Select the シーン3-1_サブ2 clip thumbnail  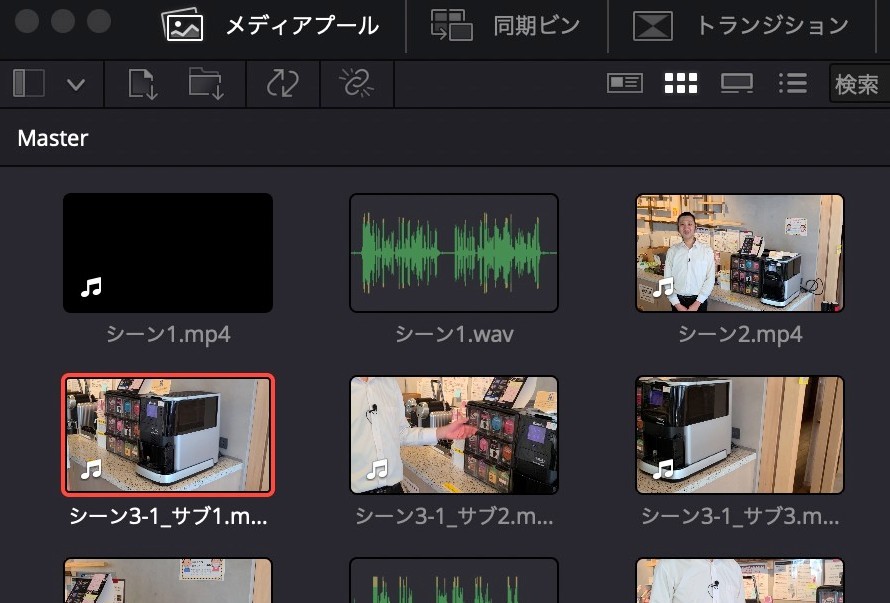click(x=453, y=435)
